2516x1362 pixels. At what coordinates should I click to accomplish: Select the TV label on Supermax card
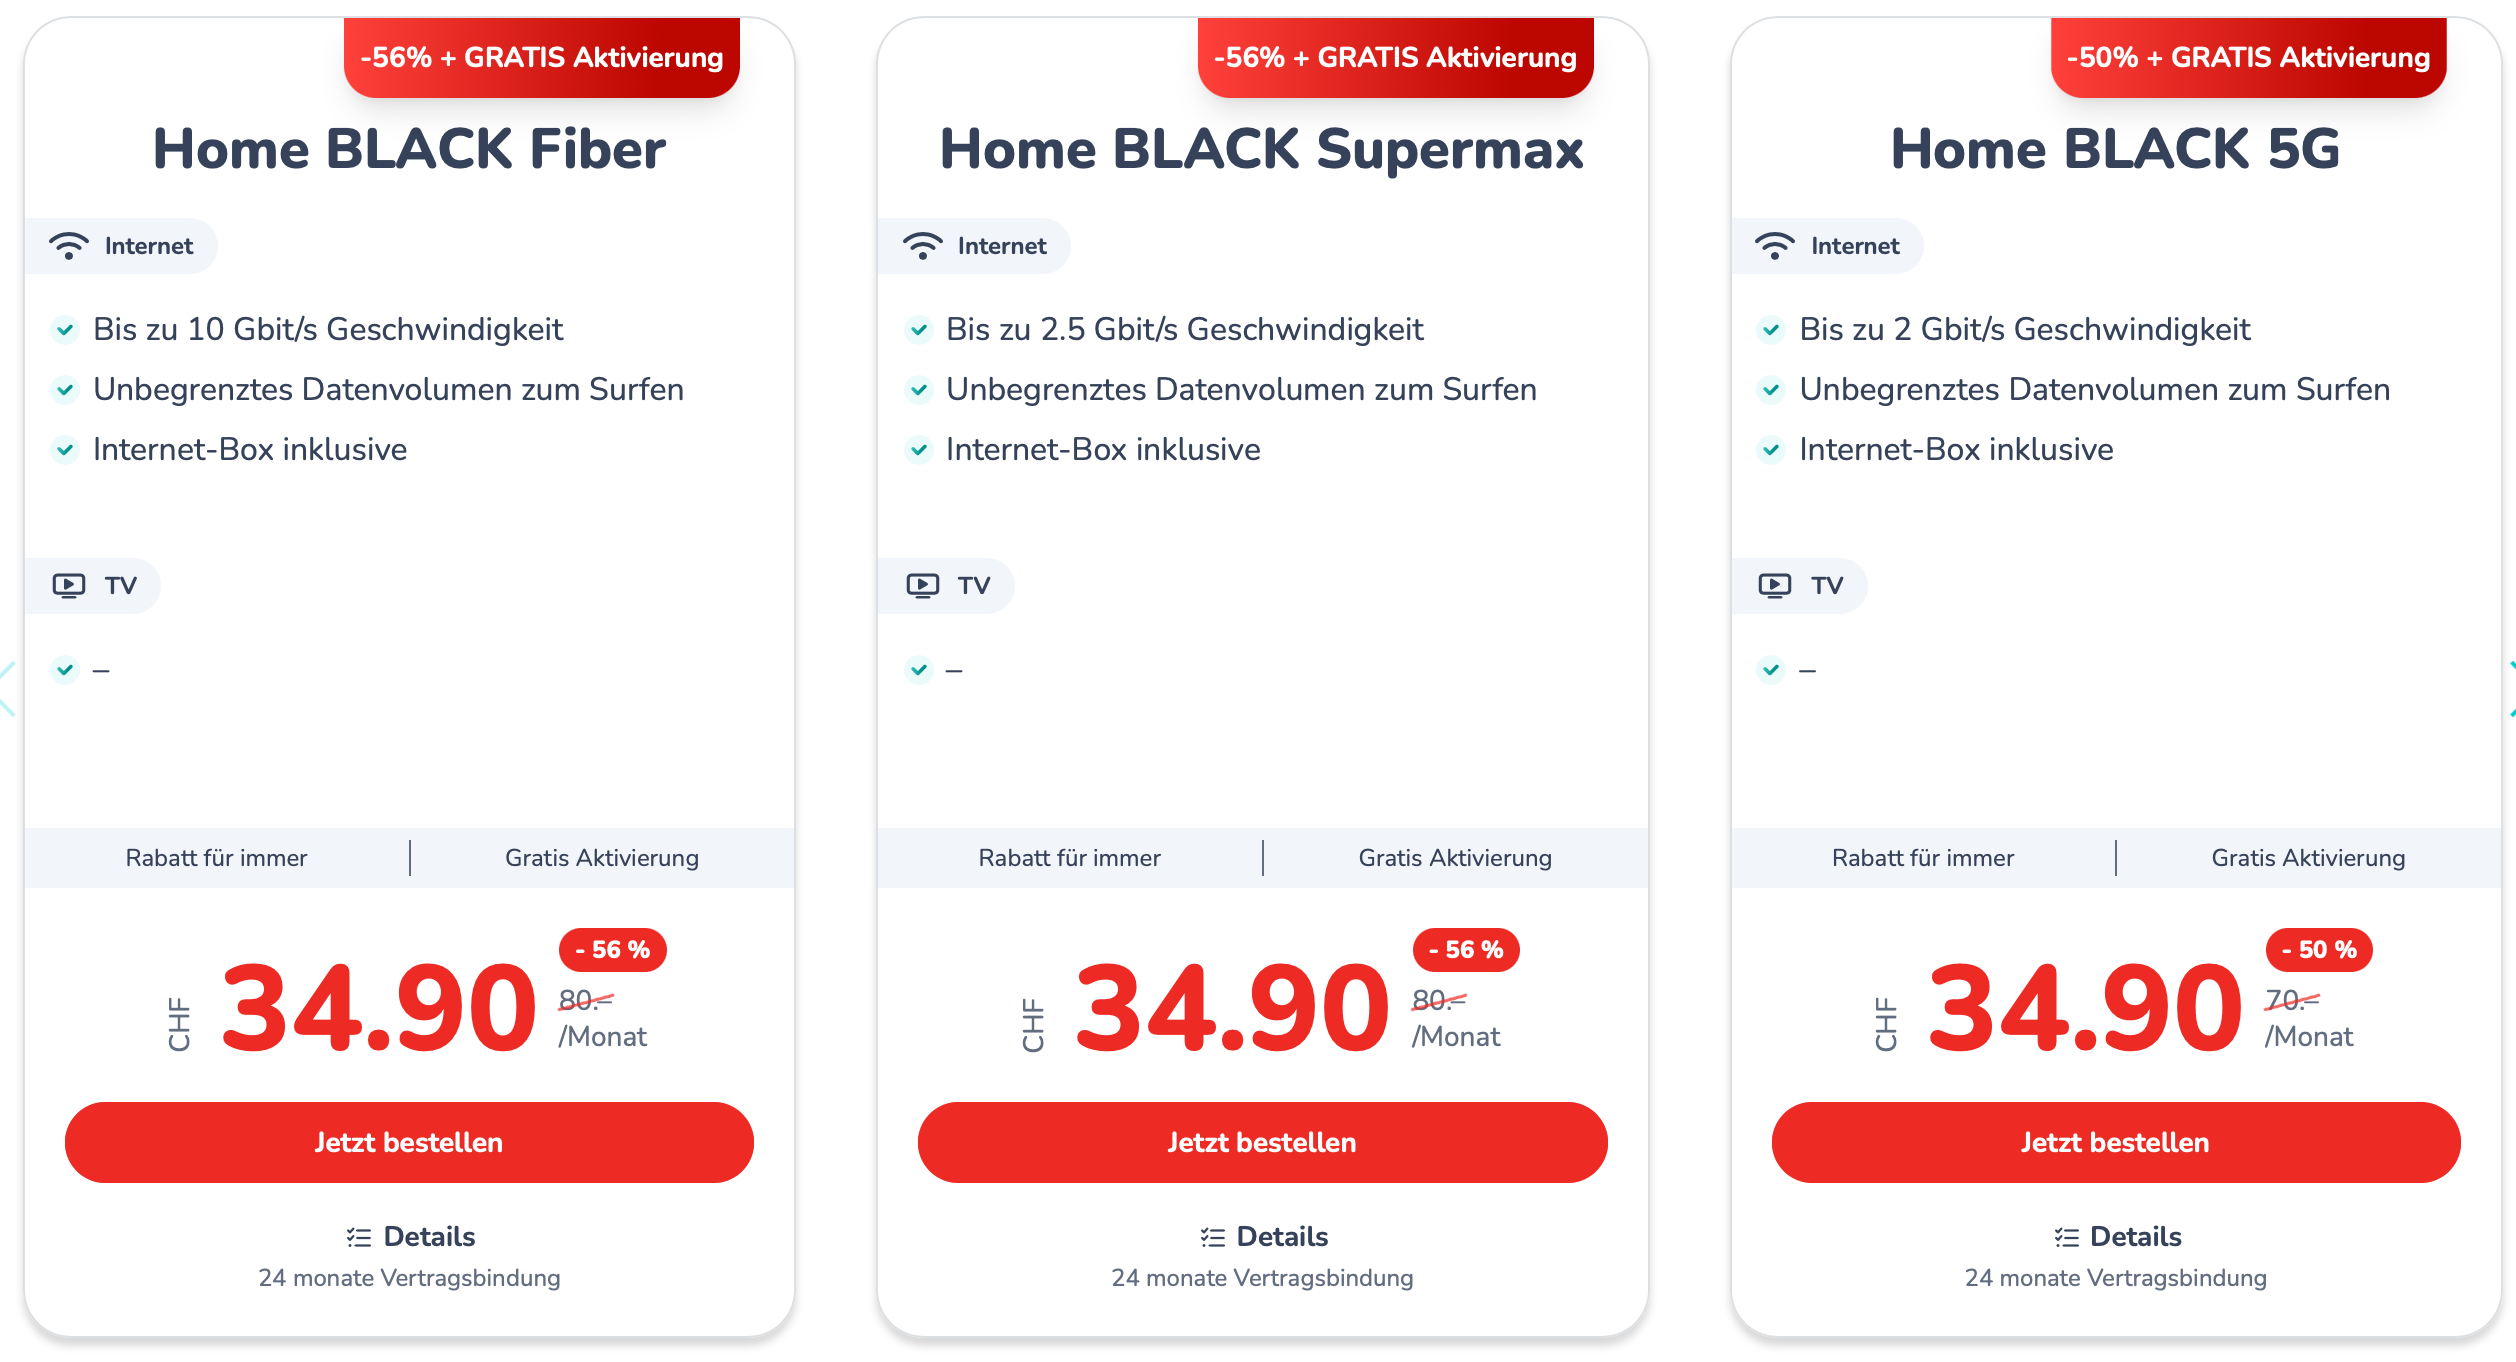[x=974, y=585]
